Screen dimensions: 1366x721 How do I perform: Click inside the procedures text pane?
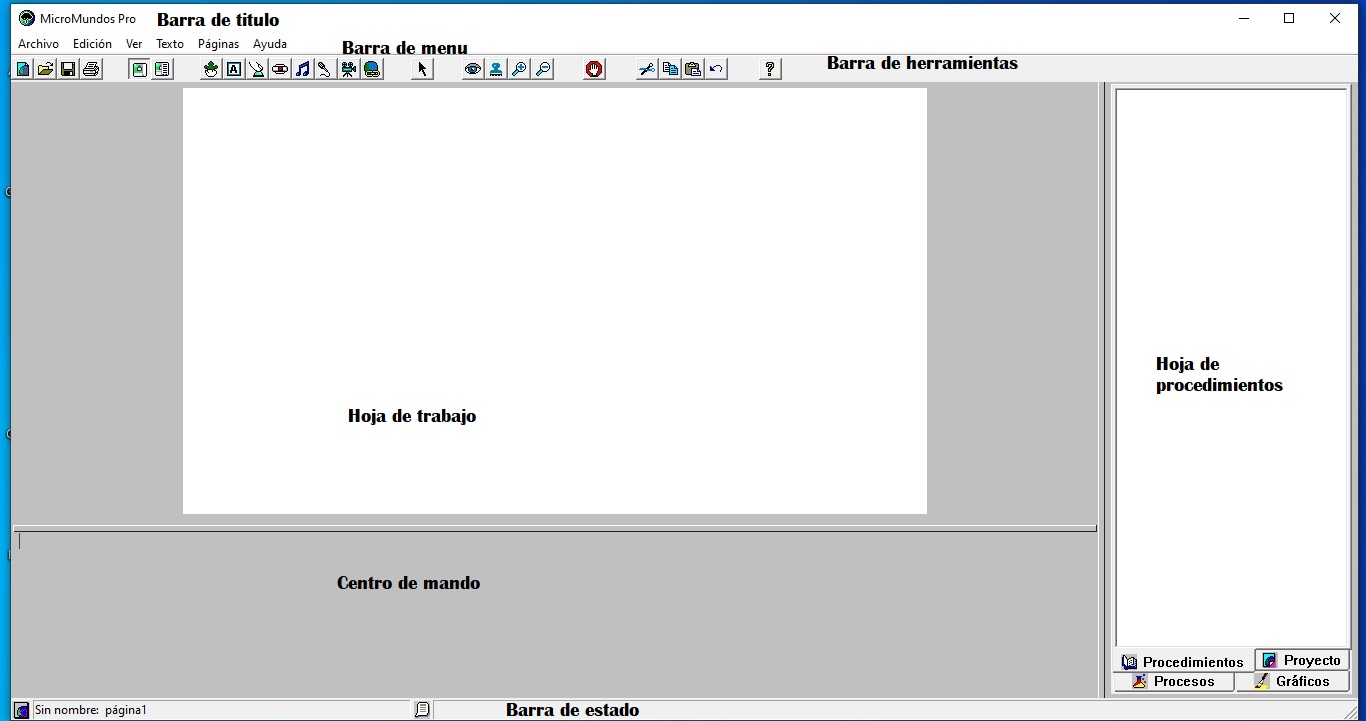pyautogui.click(x=1232, y=368)
